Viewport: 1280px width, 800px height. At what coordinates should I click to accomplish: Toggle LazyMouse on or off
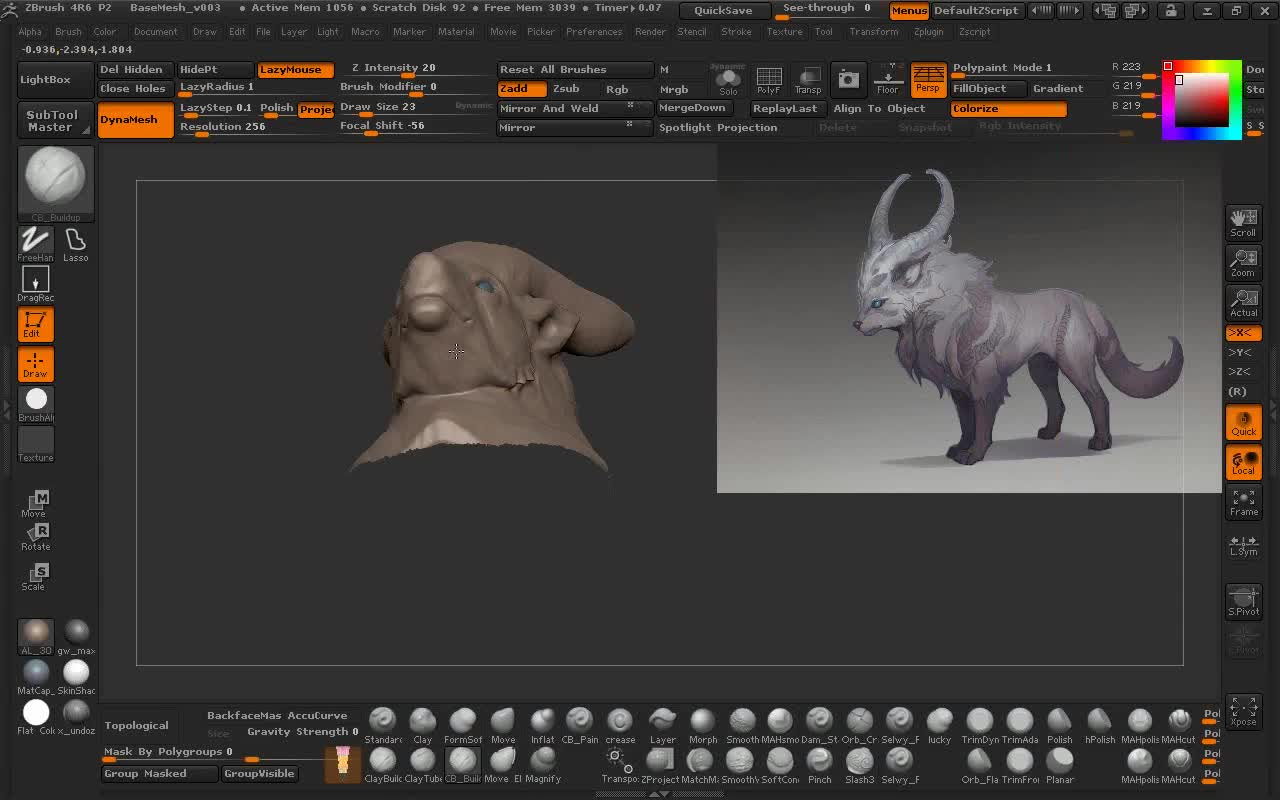click(x=295, y=69)
